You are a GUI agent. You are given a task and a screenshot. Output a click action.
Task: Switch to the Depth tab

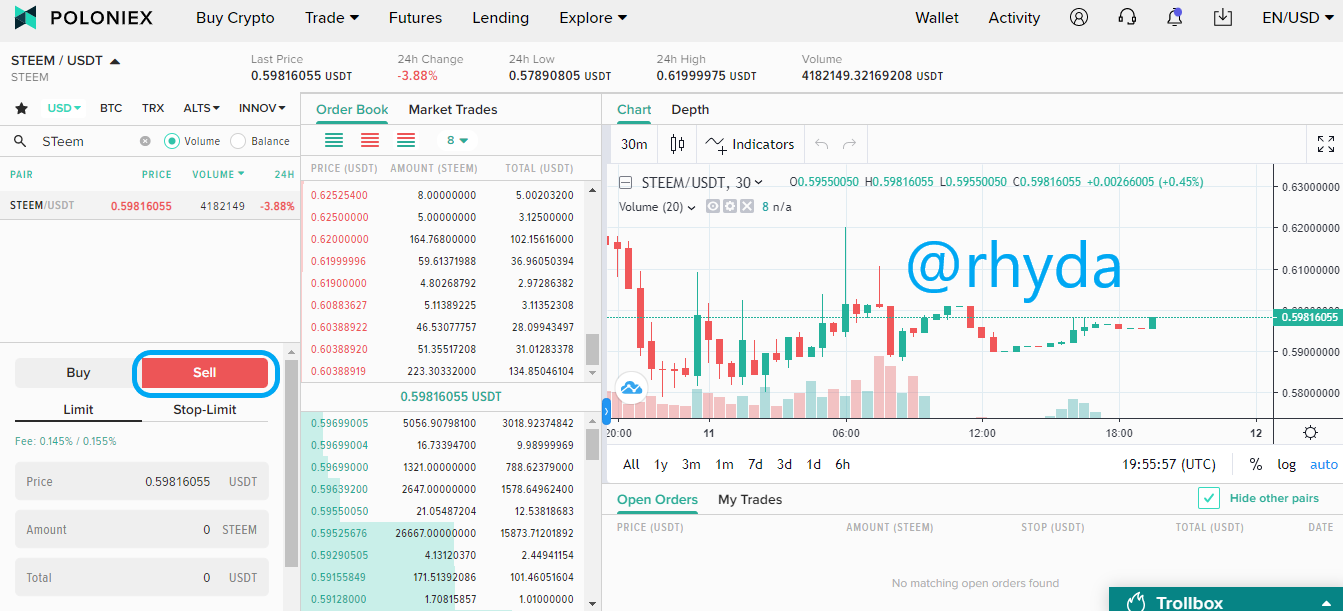690,110
